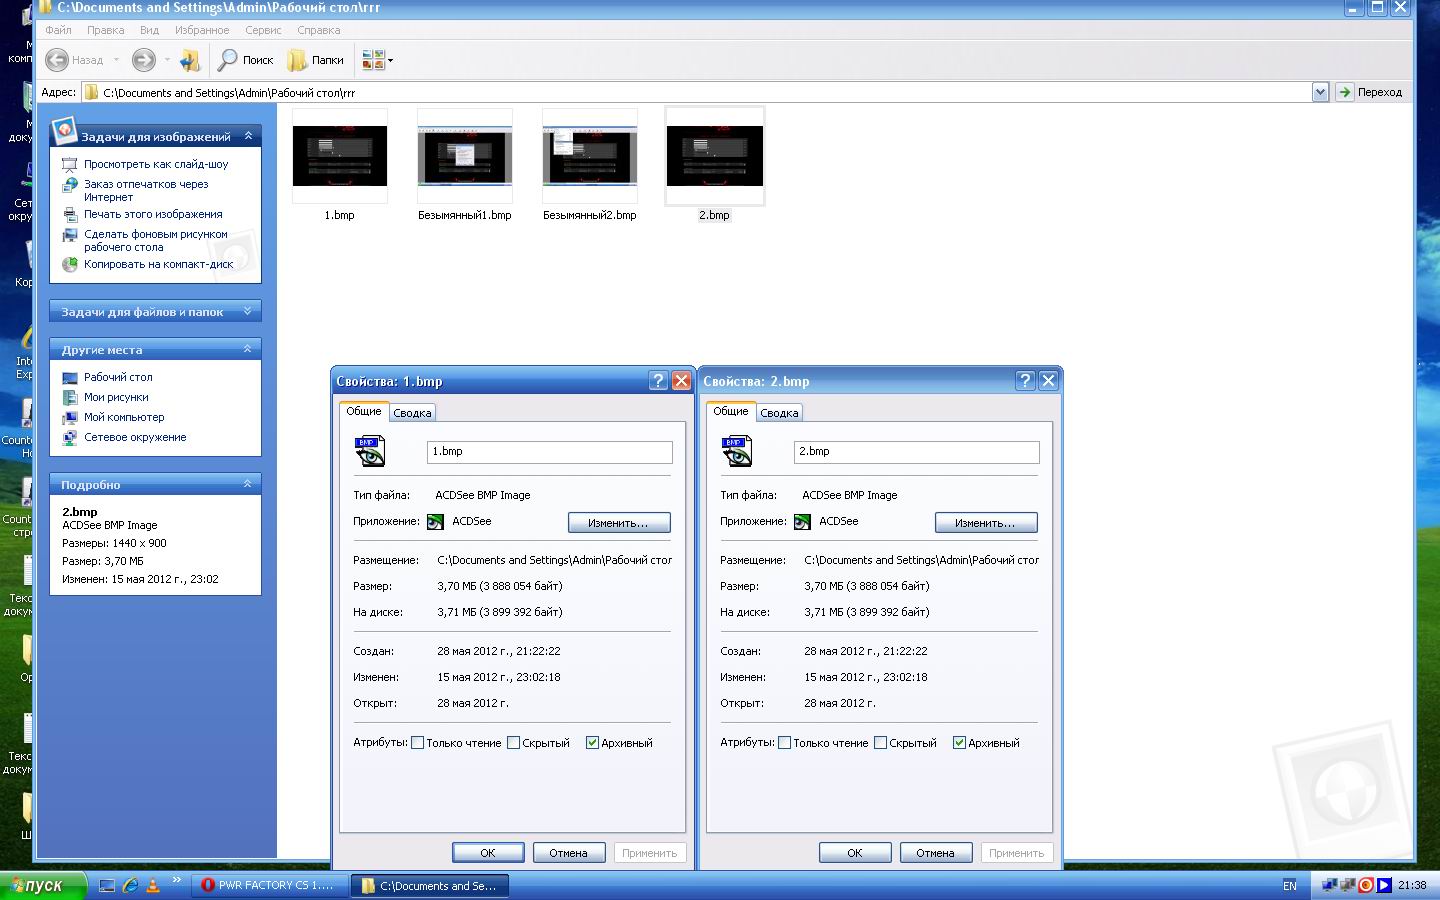Uncheck Archive (Архивный) in 1.bmp properties
The width and height of the screenshot is (1440, 900).
592,743
